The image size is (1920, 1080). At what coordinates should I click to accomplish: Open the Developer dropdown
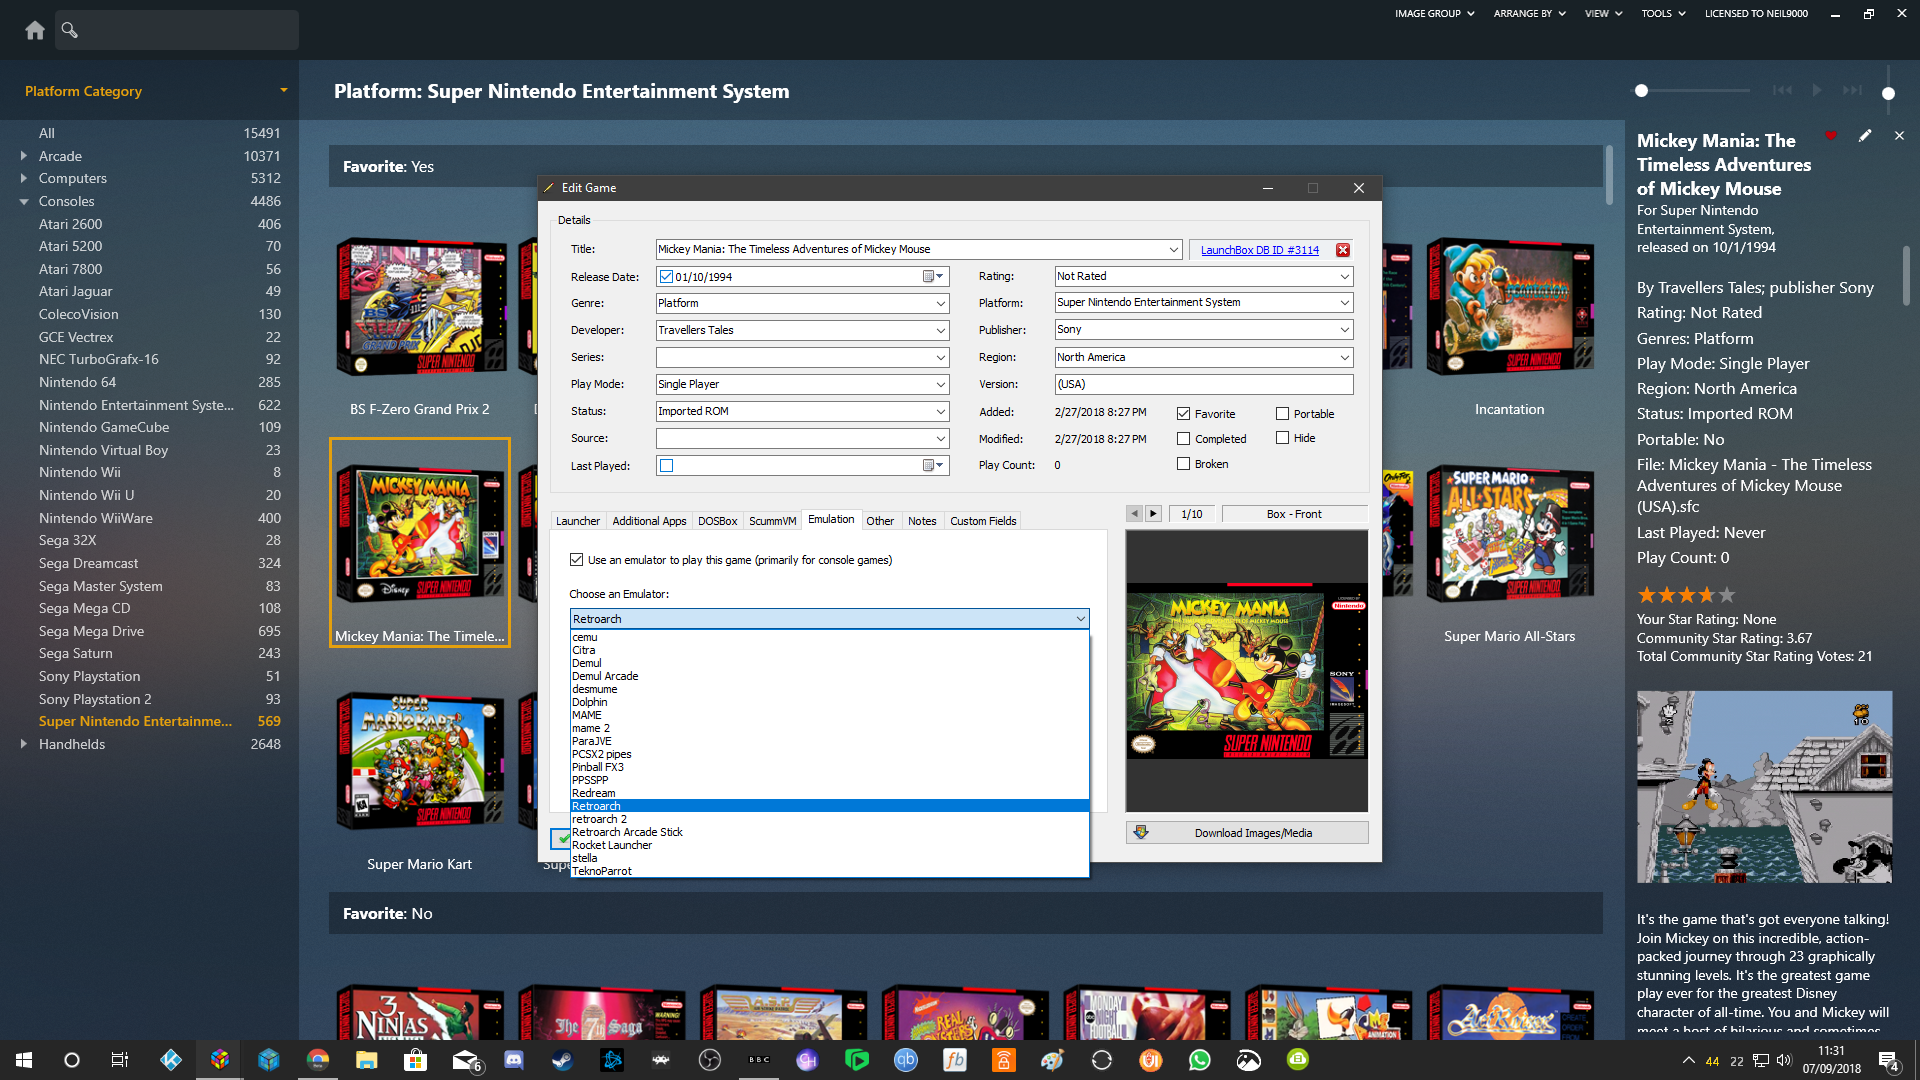tap(941, 330)
